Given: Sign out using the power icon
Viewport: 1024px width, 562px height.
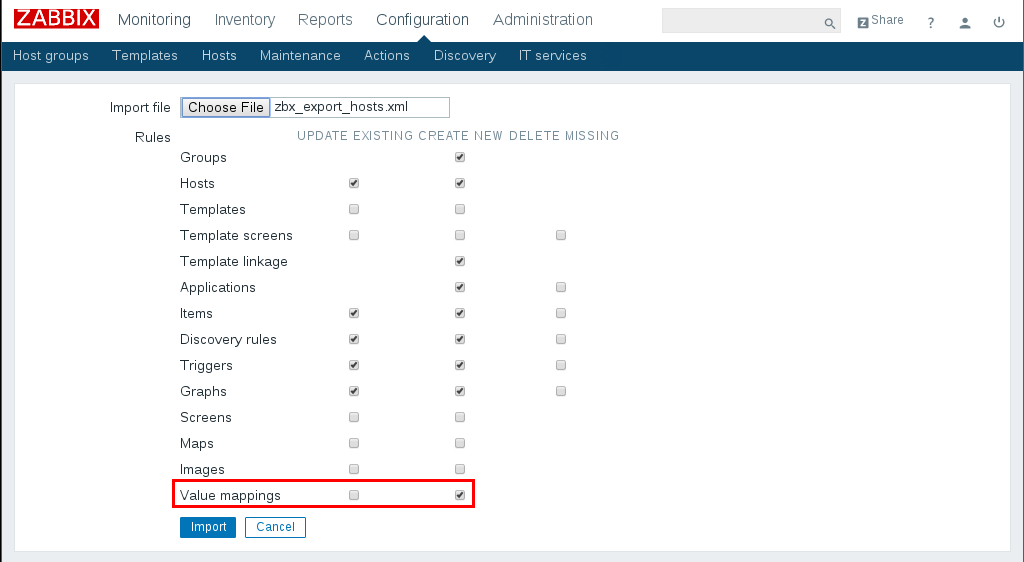Looking at the screenshot, I should tap(999, 23).
